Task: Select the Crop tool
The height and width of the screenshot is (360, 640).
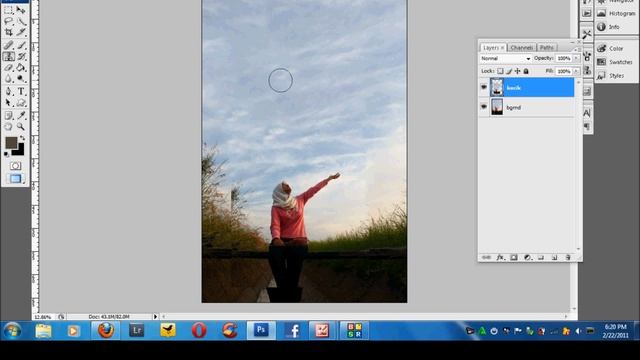Action: (9, 32)
